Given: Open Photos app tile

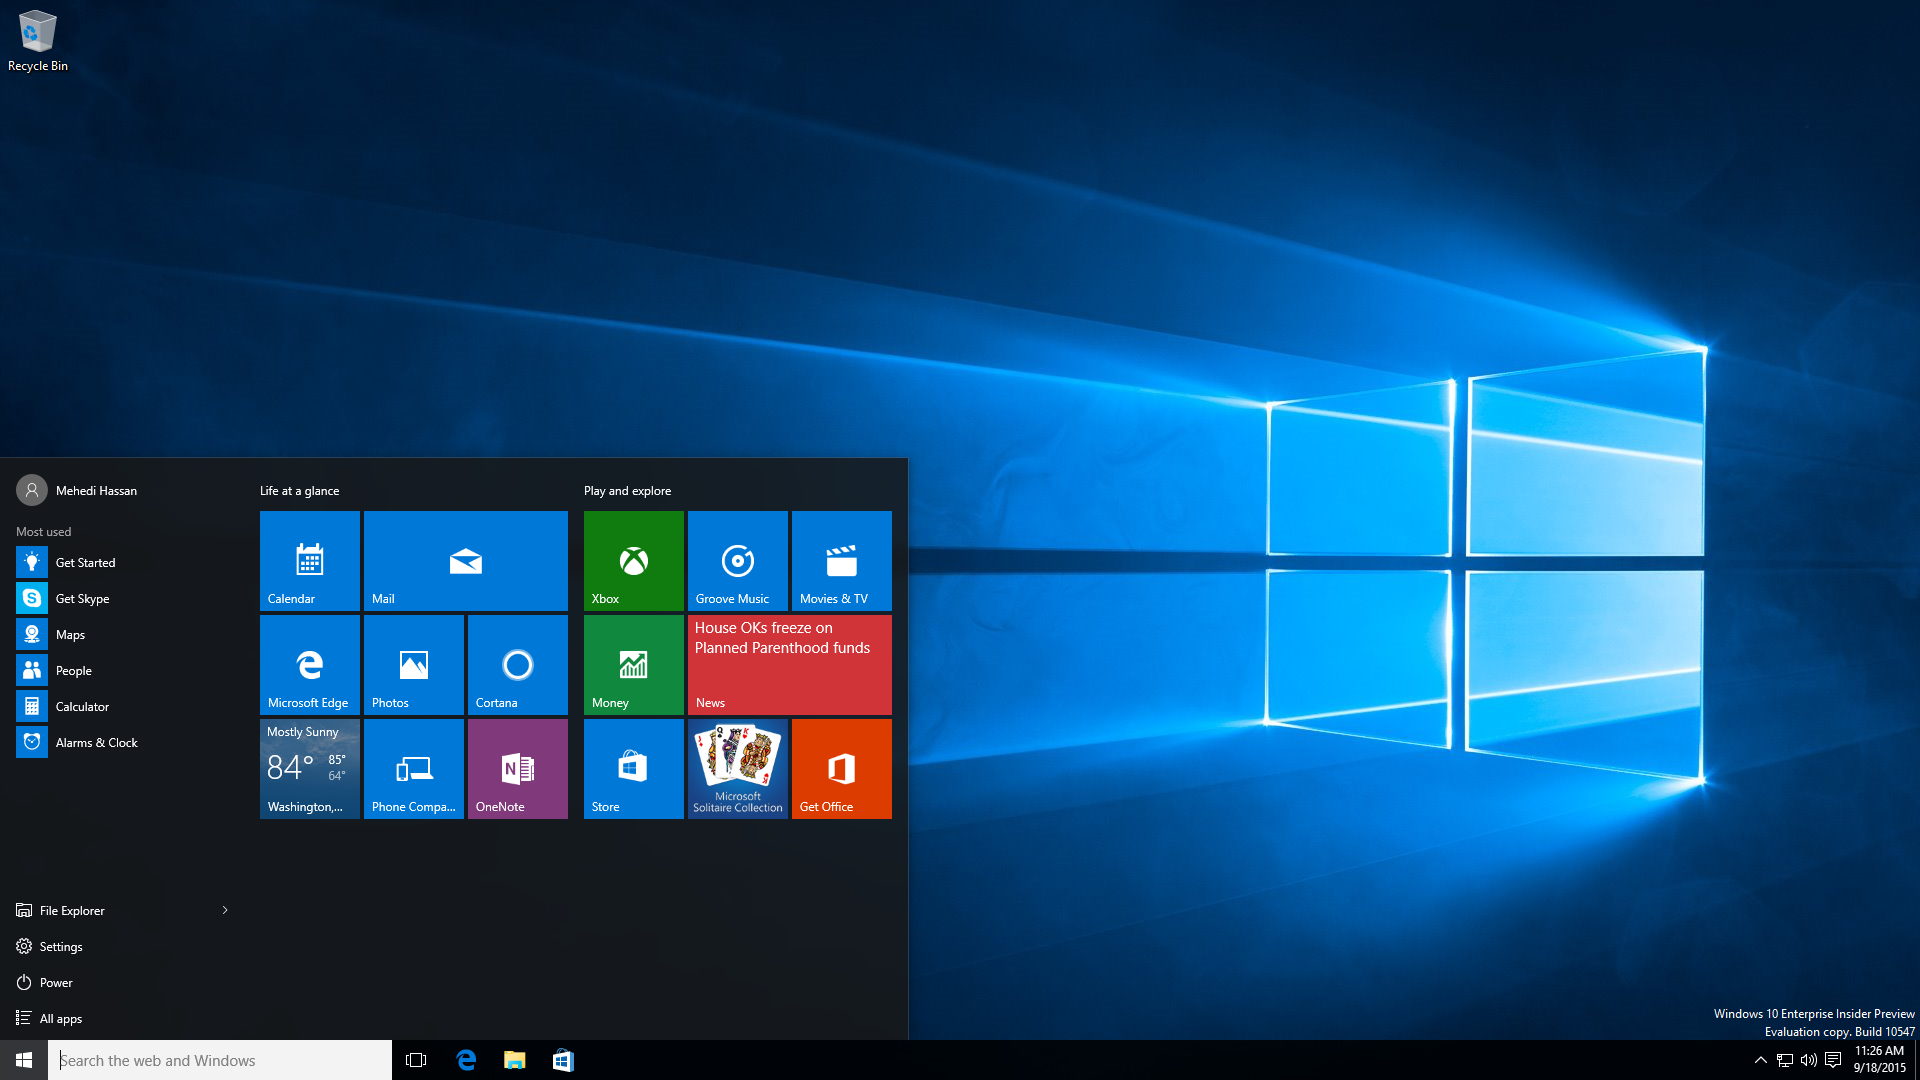Looking at the screenshot, I should (414, 665).
